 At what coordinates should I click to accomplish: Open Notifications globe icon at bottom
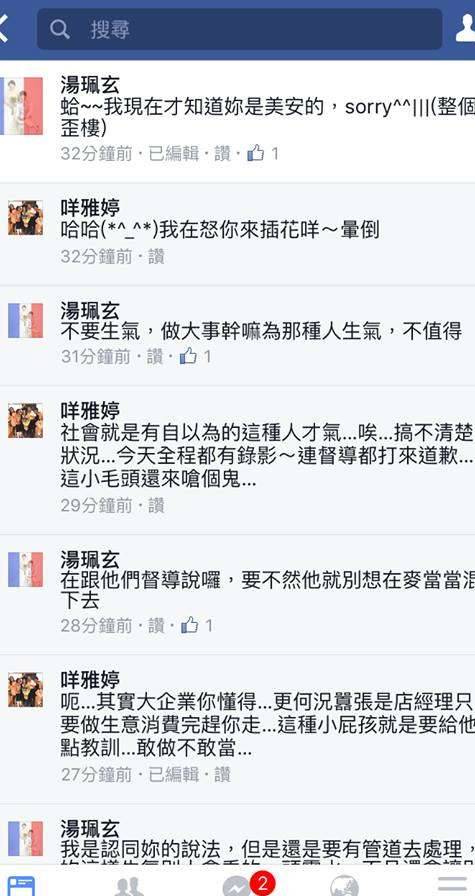pos(345,886)
